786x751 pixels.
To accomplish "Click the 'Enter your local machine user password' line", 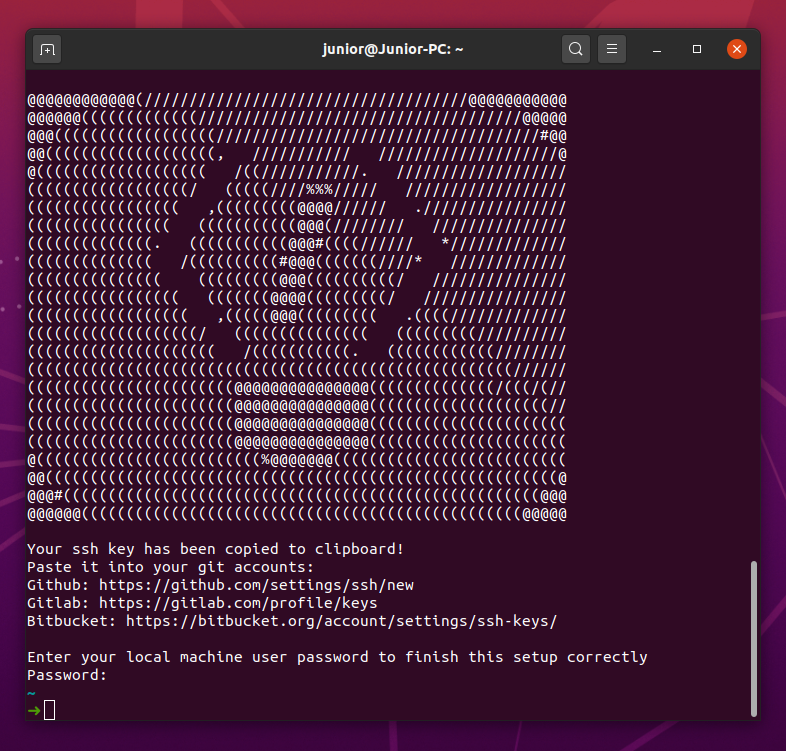I will (x=337, y=657).
